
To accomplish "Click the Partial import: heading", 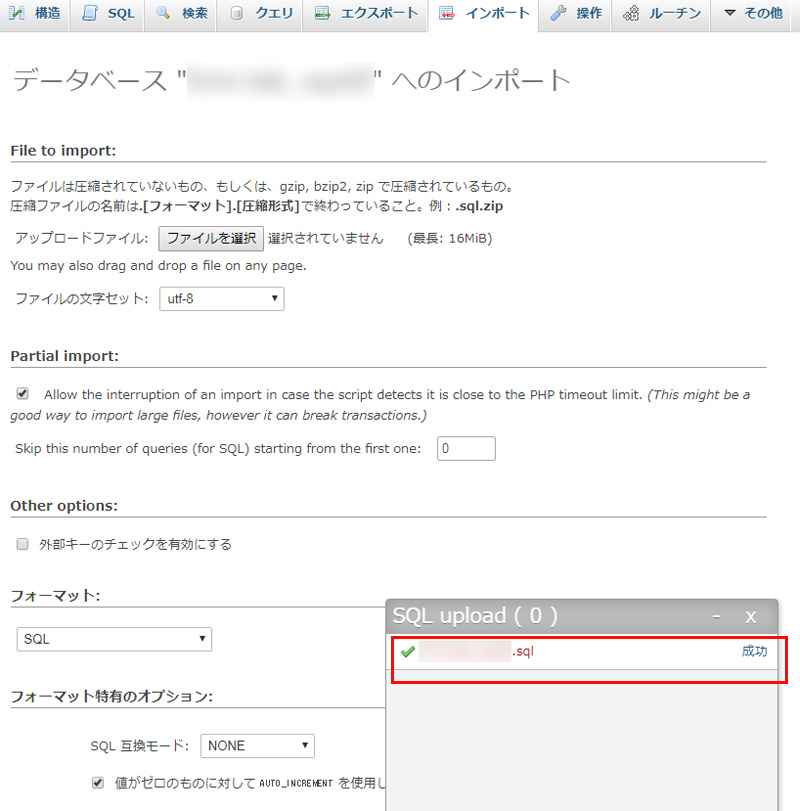I will 65,356.
